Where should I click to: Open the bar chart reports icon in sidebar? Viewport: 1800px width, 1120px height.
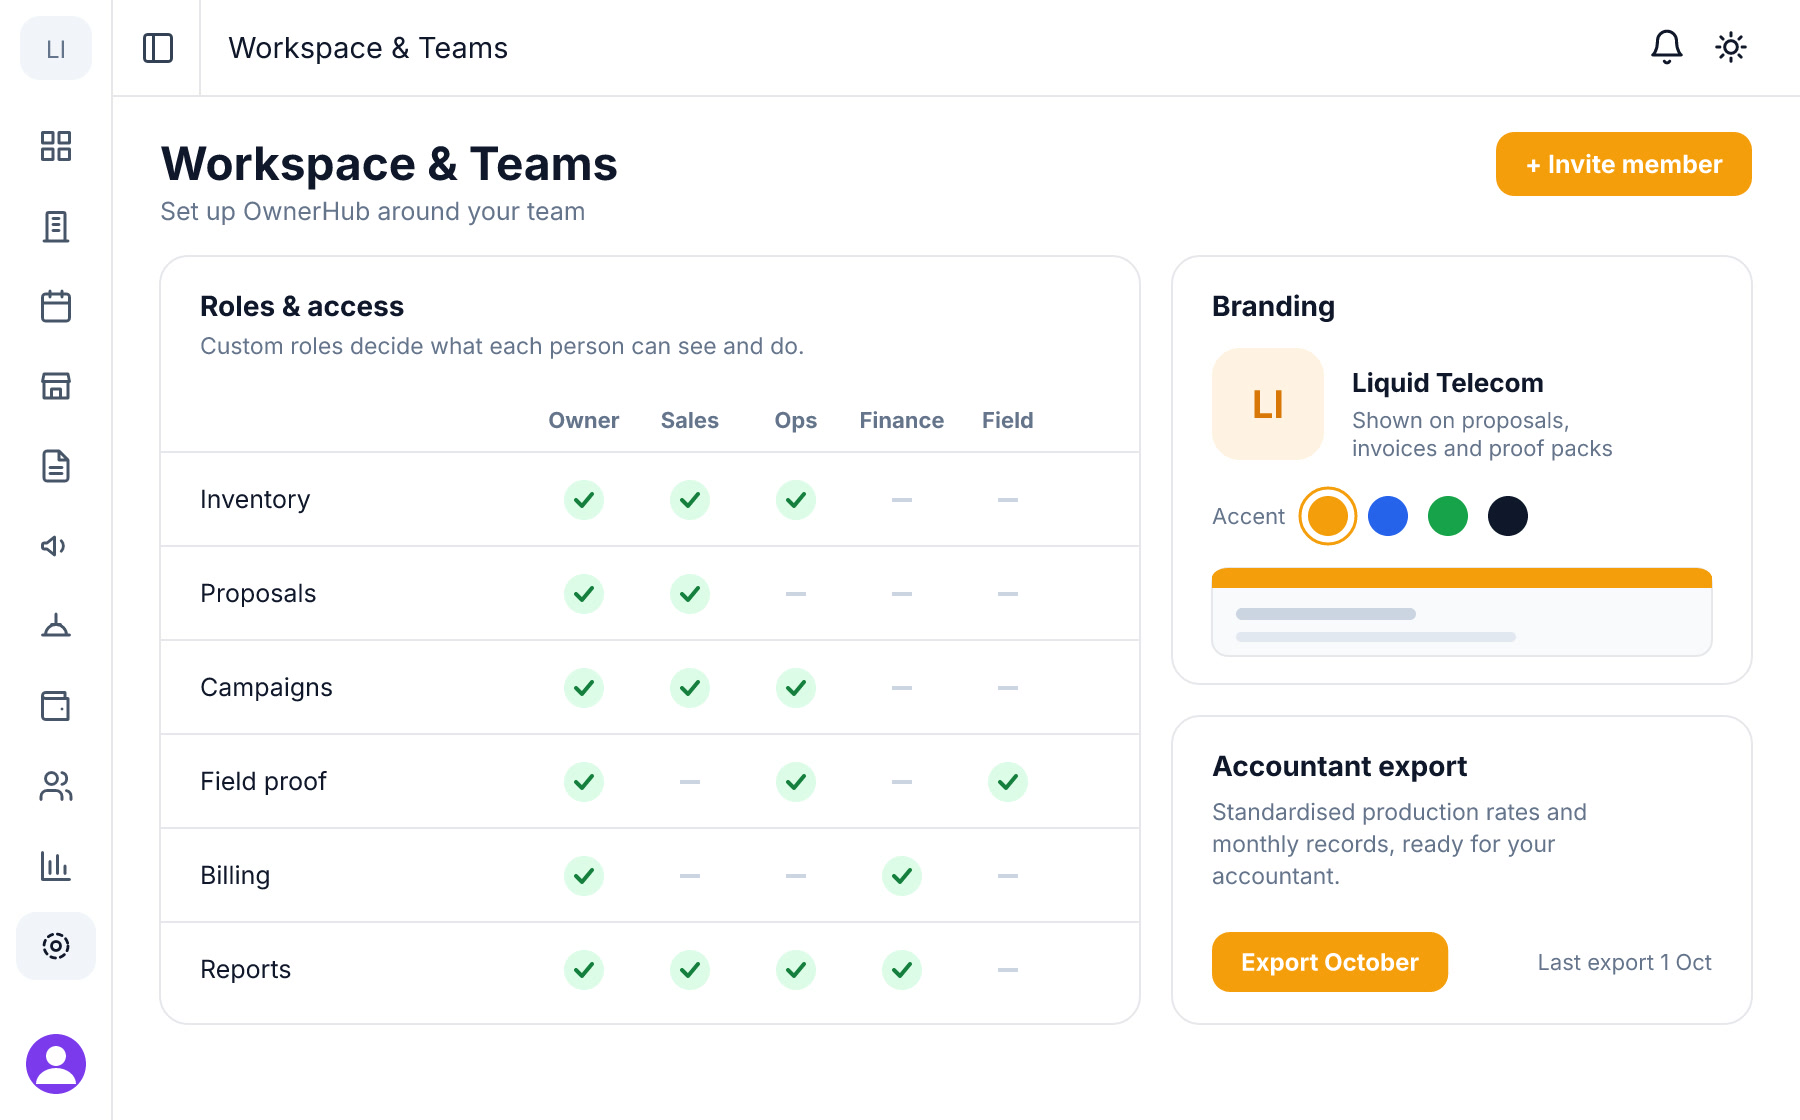(56, 866)
